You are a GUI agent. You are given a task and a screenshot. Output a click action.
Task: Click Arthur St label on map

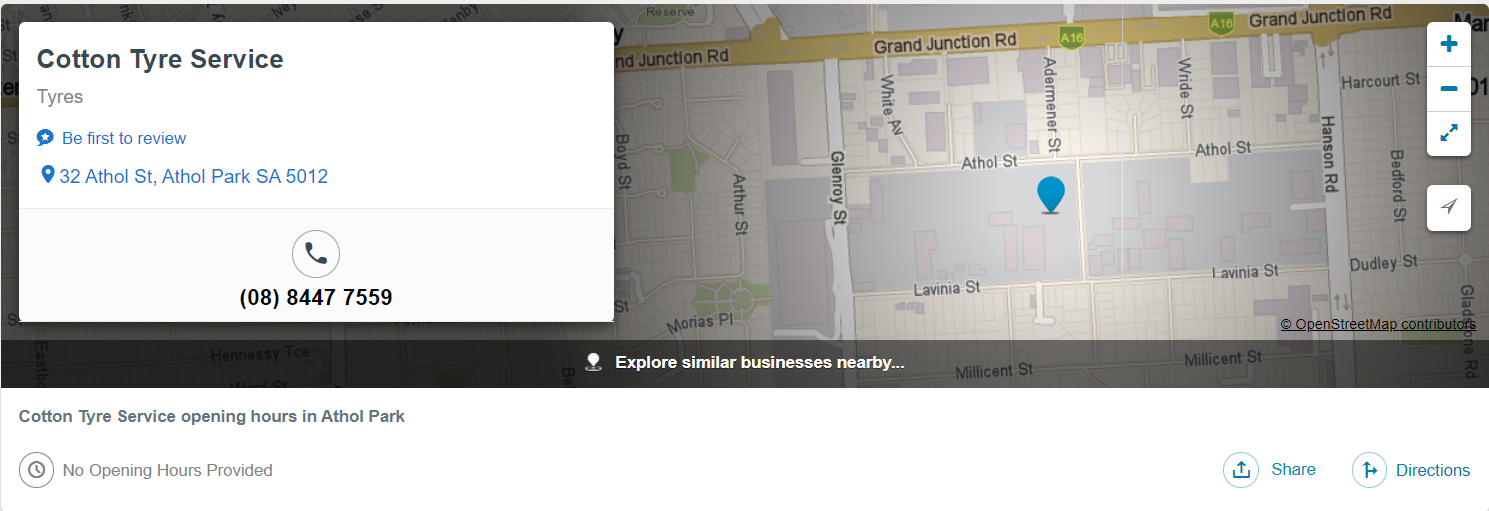740,205
